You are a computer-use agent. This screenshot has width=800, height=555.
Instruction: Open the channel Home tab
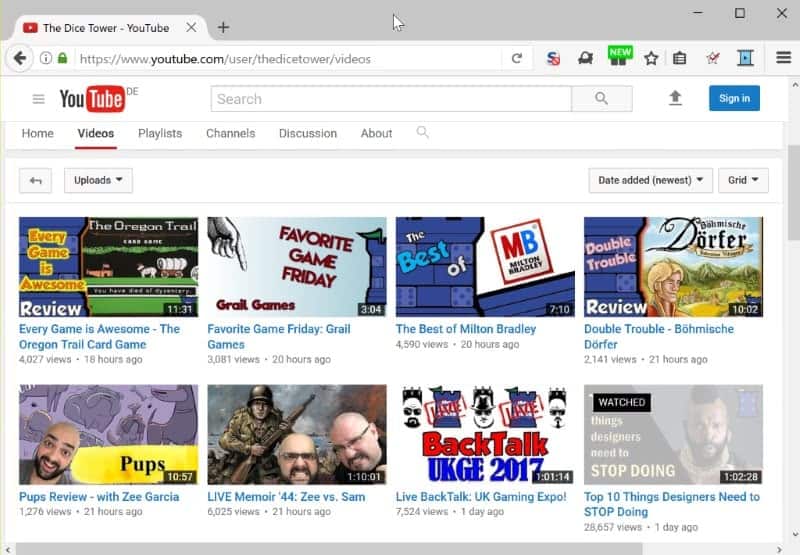pyautogui.click(x=38, y=134)
